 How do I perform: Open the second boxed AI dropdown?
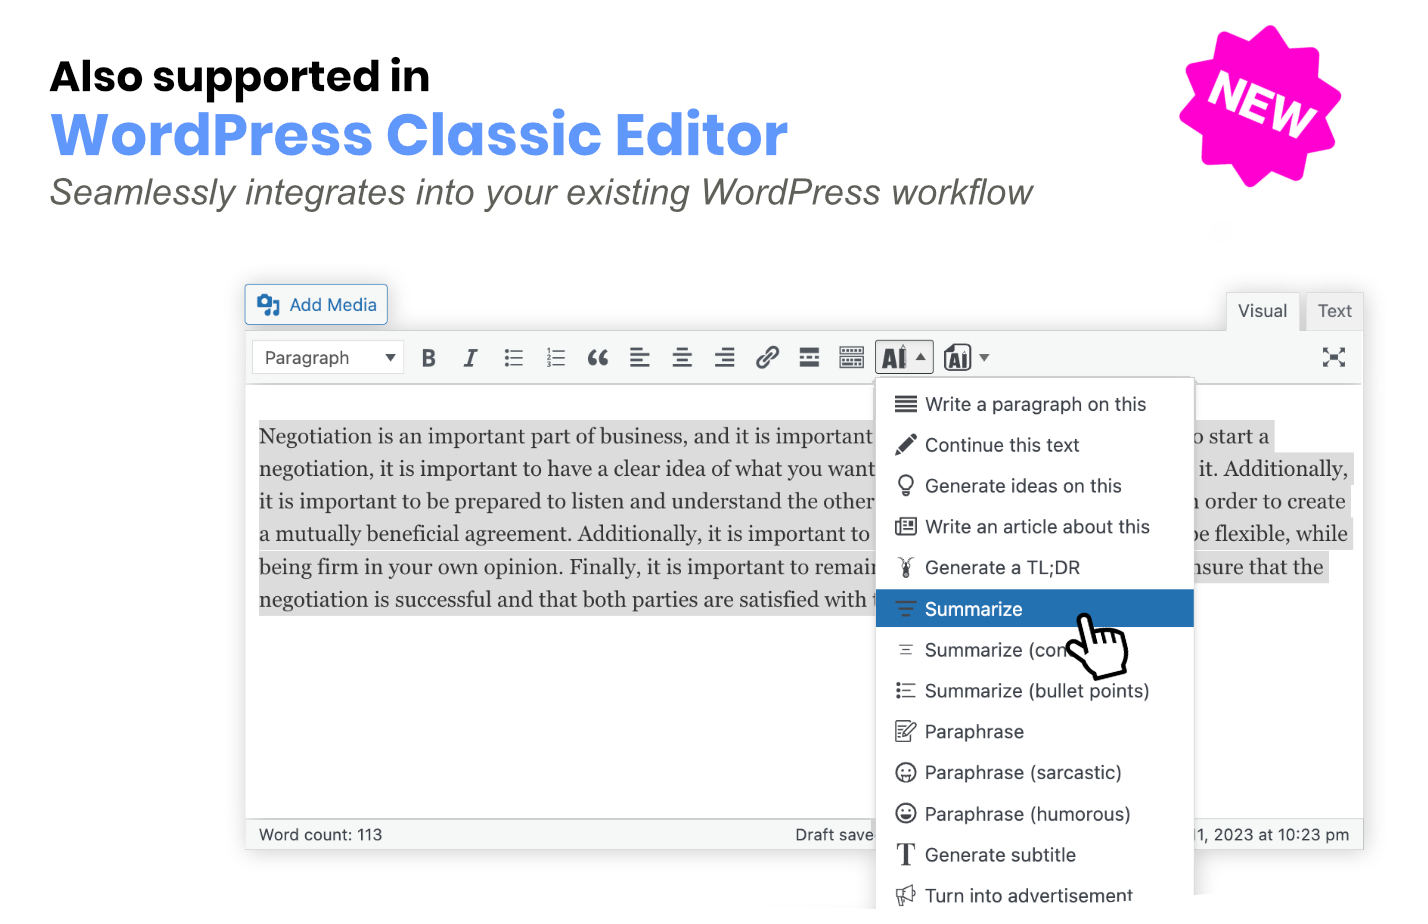[966, 358]
